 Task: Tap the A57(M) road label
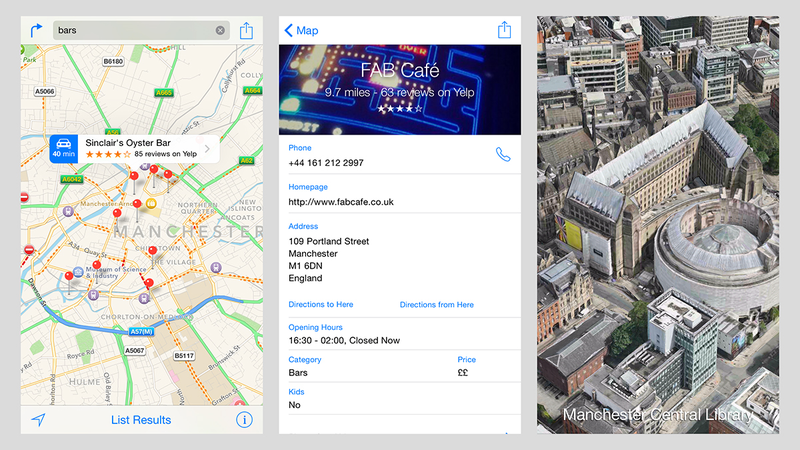point(141,332)
